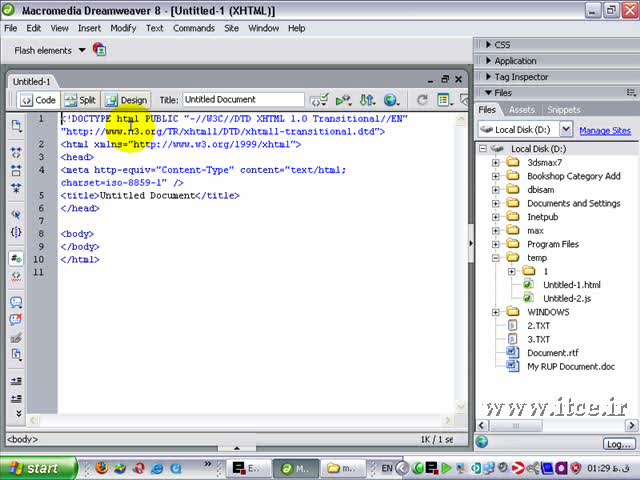Click the Balance Braces icon

point(16,232)
